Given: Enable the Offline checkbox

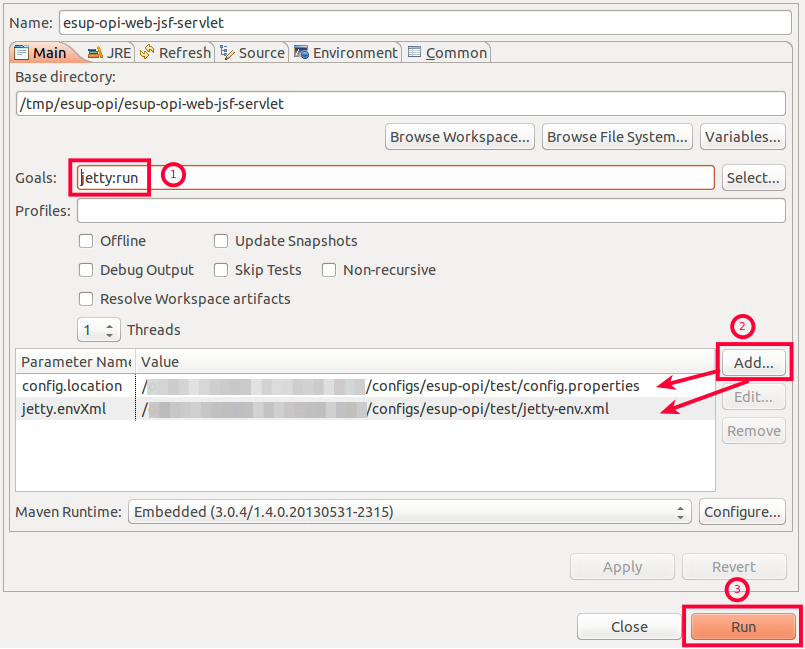Looking at the screenshot, I should [x=86, y=241].
